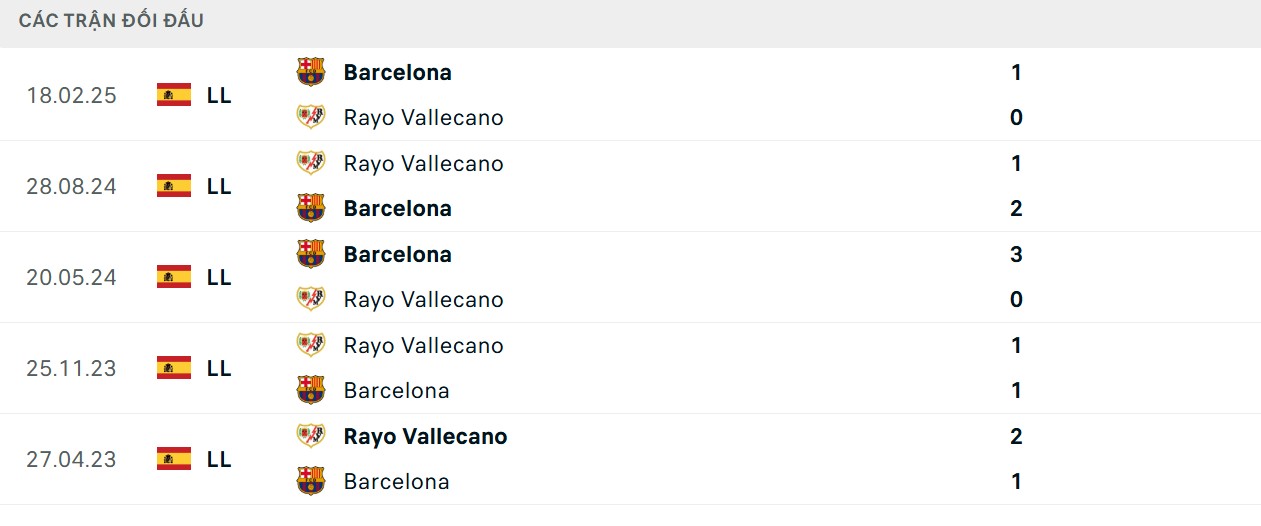Click Barcelona crest in 27.04.23 match
The width and height of the screenshot is (1261, 526).
click(311, 481)
